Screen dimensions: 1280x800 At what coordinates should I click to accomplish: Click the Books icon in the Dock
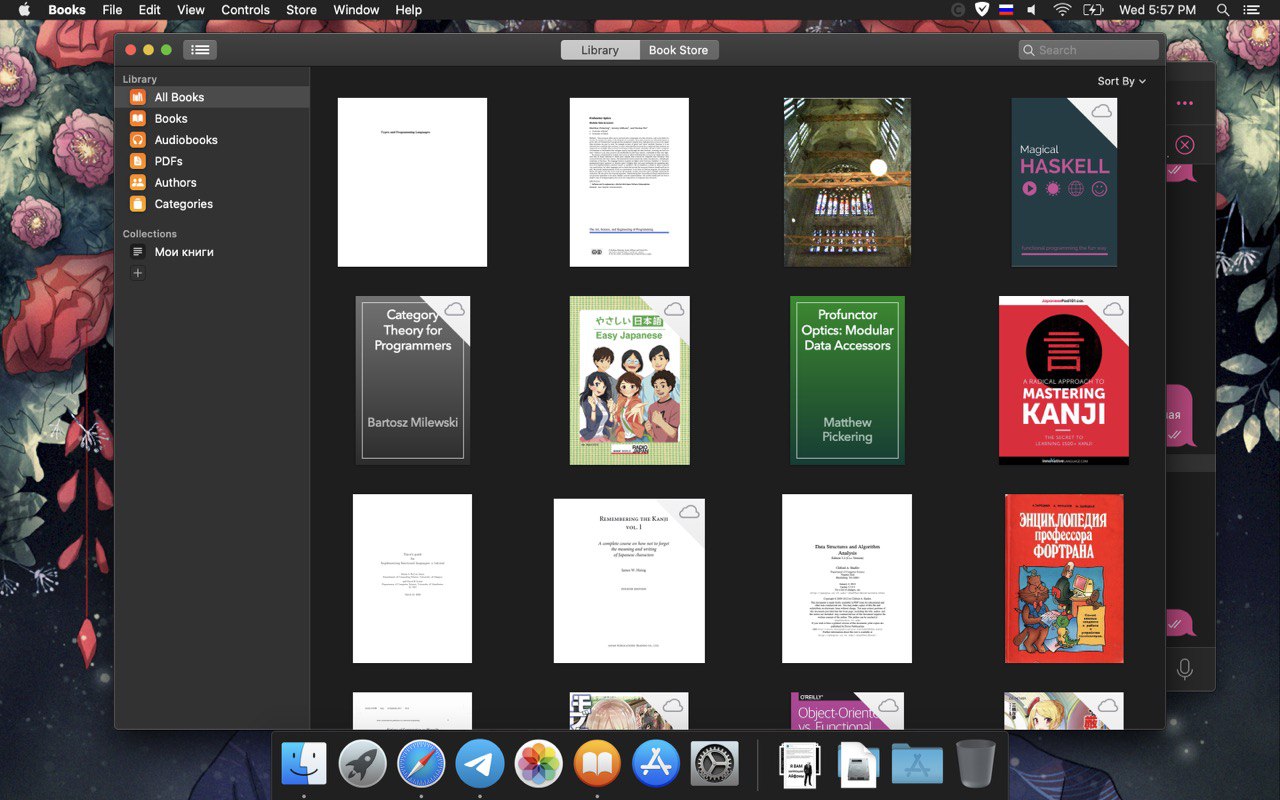[598, 764]
